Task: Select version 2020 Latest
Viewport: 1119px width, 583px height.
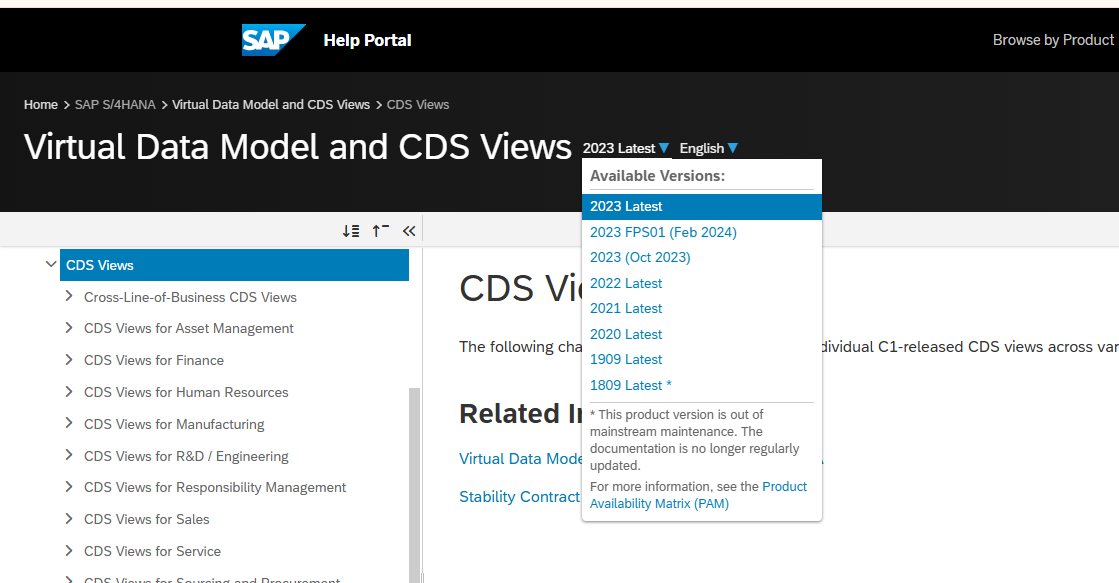Action: (626, 334)
